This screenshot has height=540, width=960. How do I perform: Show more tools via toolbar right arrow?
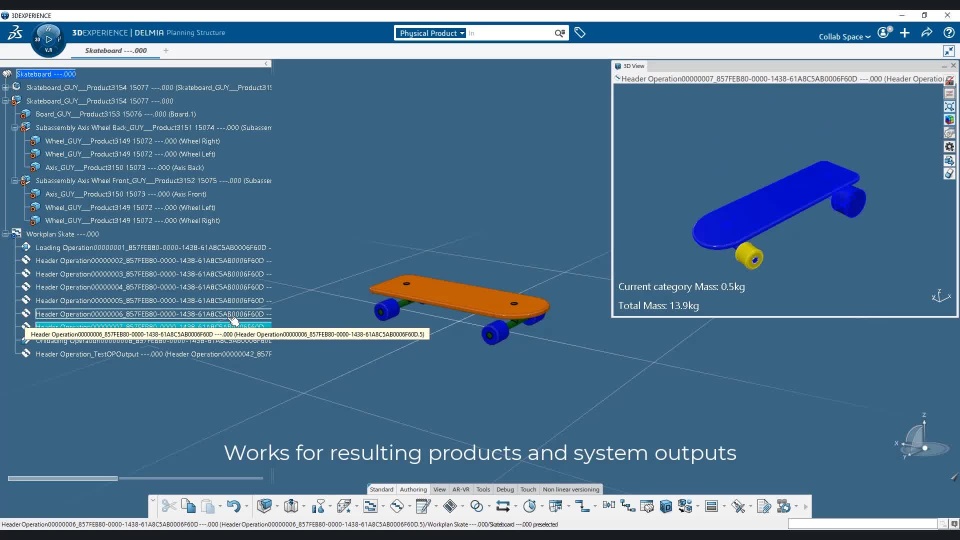[x=805, y=506]
